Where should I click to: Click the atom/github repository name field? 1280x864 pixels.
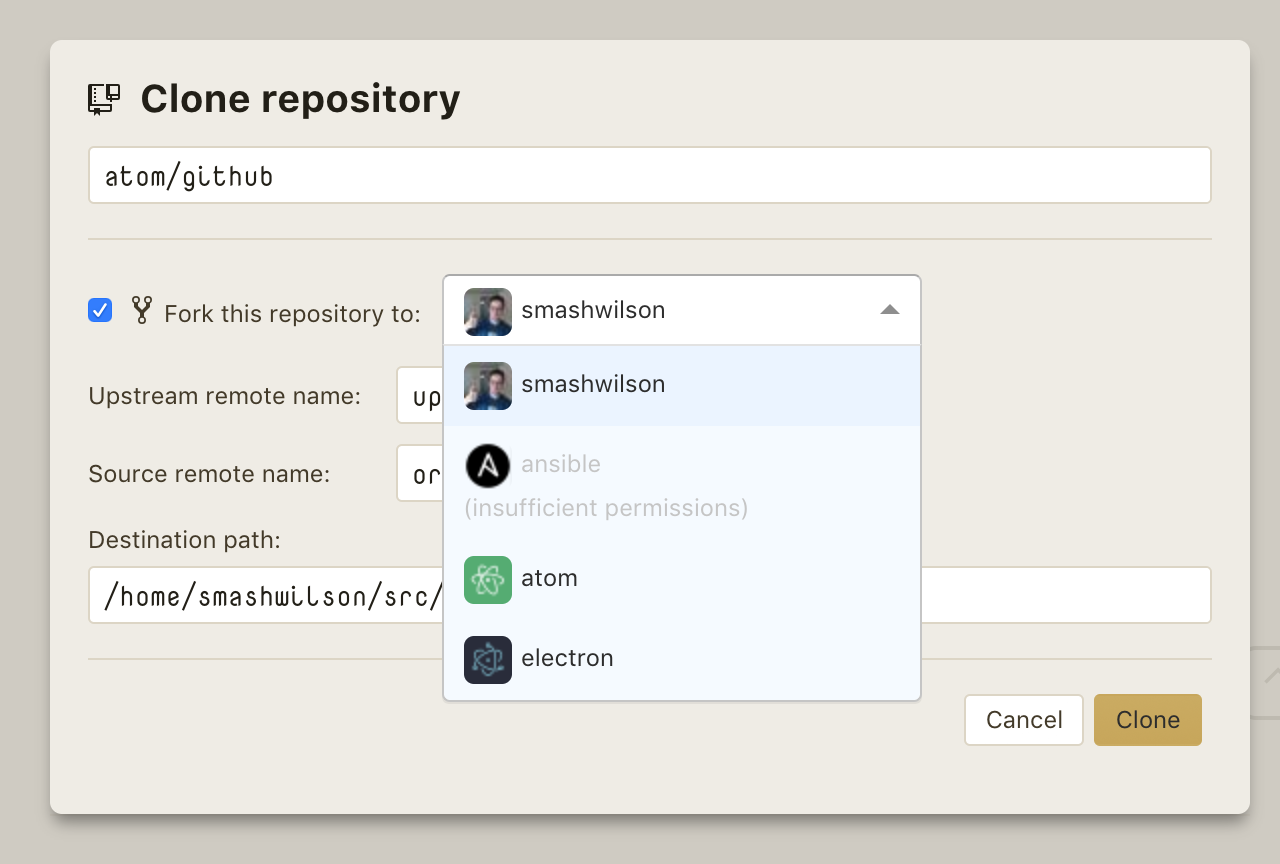point(650,175)
